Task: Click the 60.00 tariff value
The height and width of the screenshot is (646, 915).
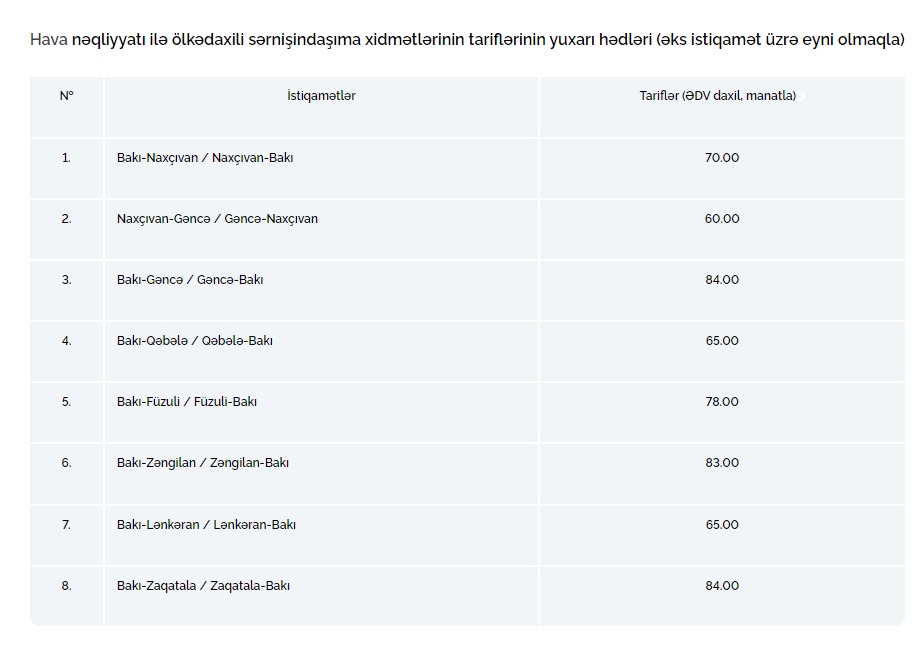Action: pos(722,219)
